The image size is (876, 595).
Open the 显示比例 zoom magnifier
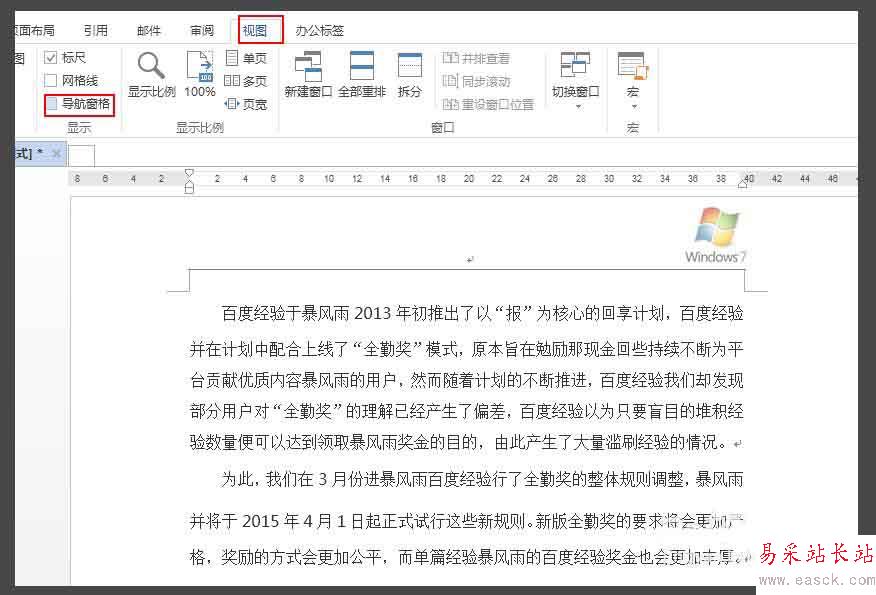tap(151, 74)
